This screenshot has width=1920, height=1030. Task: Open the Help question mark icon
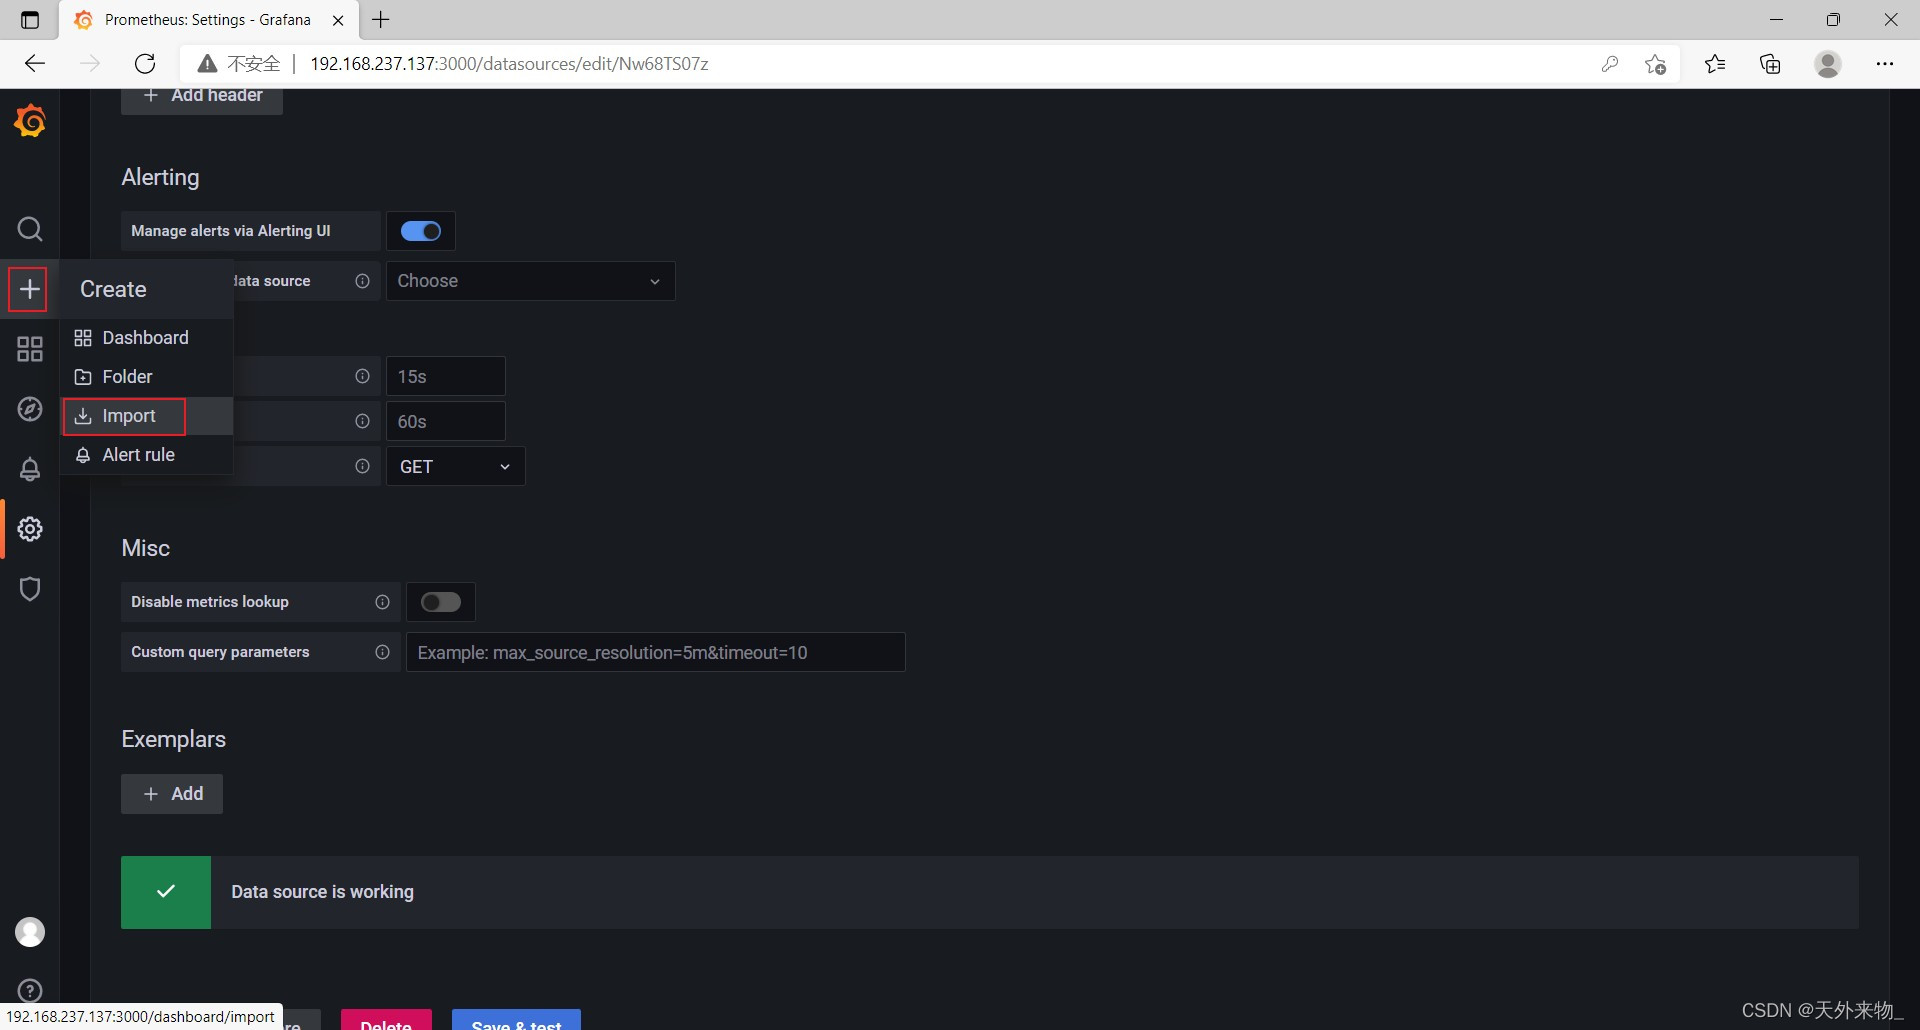(x=30, y=991)
